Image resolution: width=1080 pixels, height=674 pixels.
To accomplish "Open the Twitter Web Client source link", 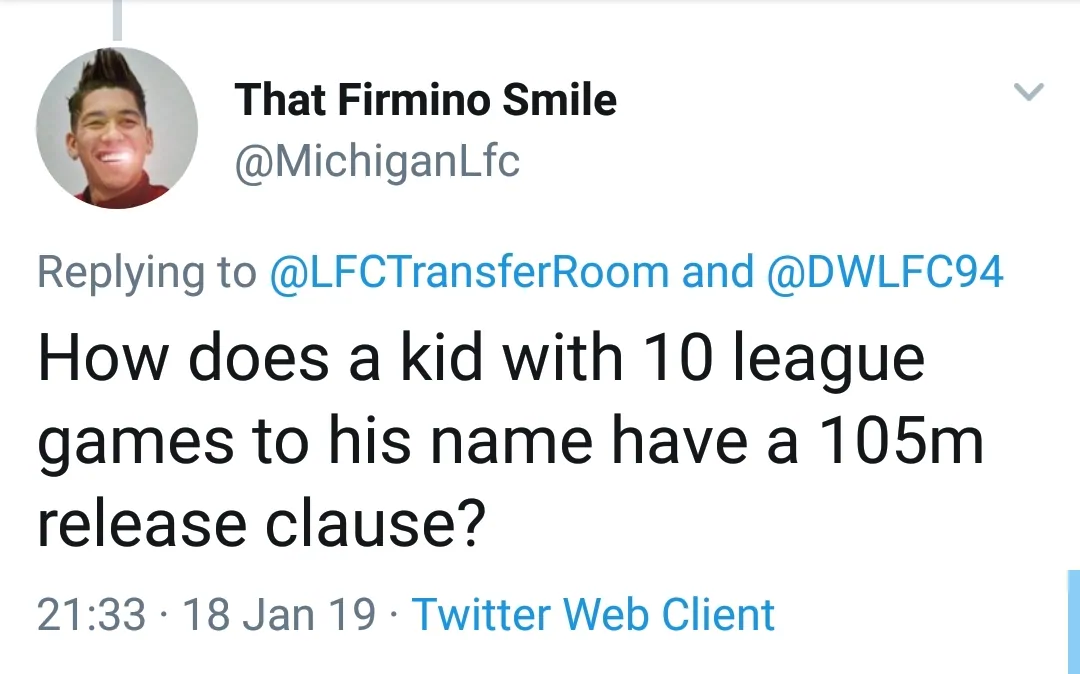I will 593,614.
